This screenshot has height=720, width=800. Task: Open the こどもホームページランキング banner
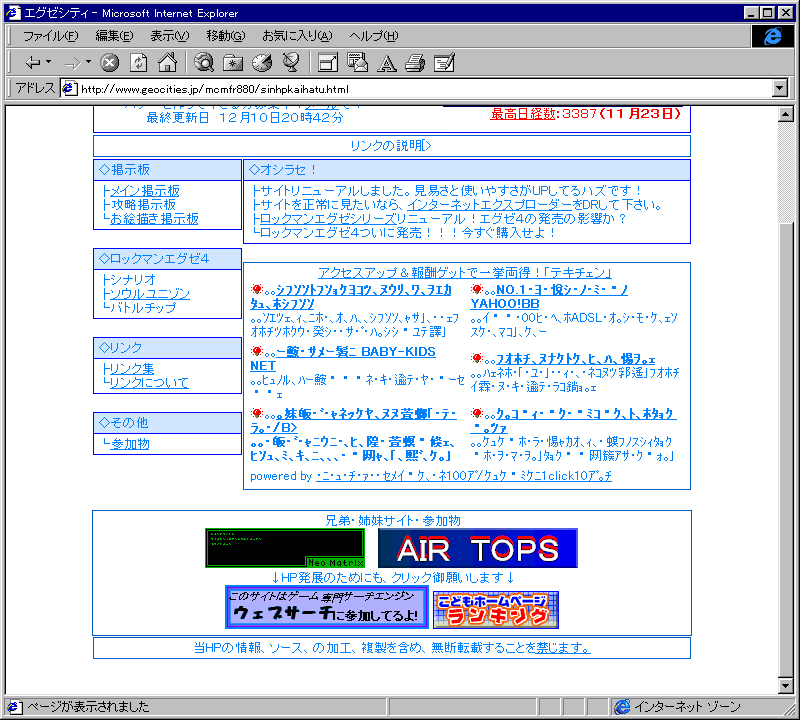coord(496,610)
